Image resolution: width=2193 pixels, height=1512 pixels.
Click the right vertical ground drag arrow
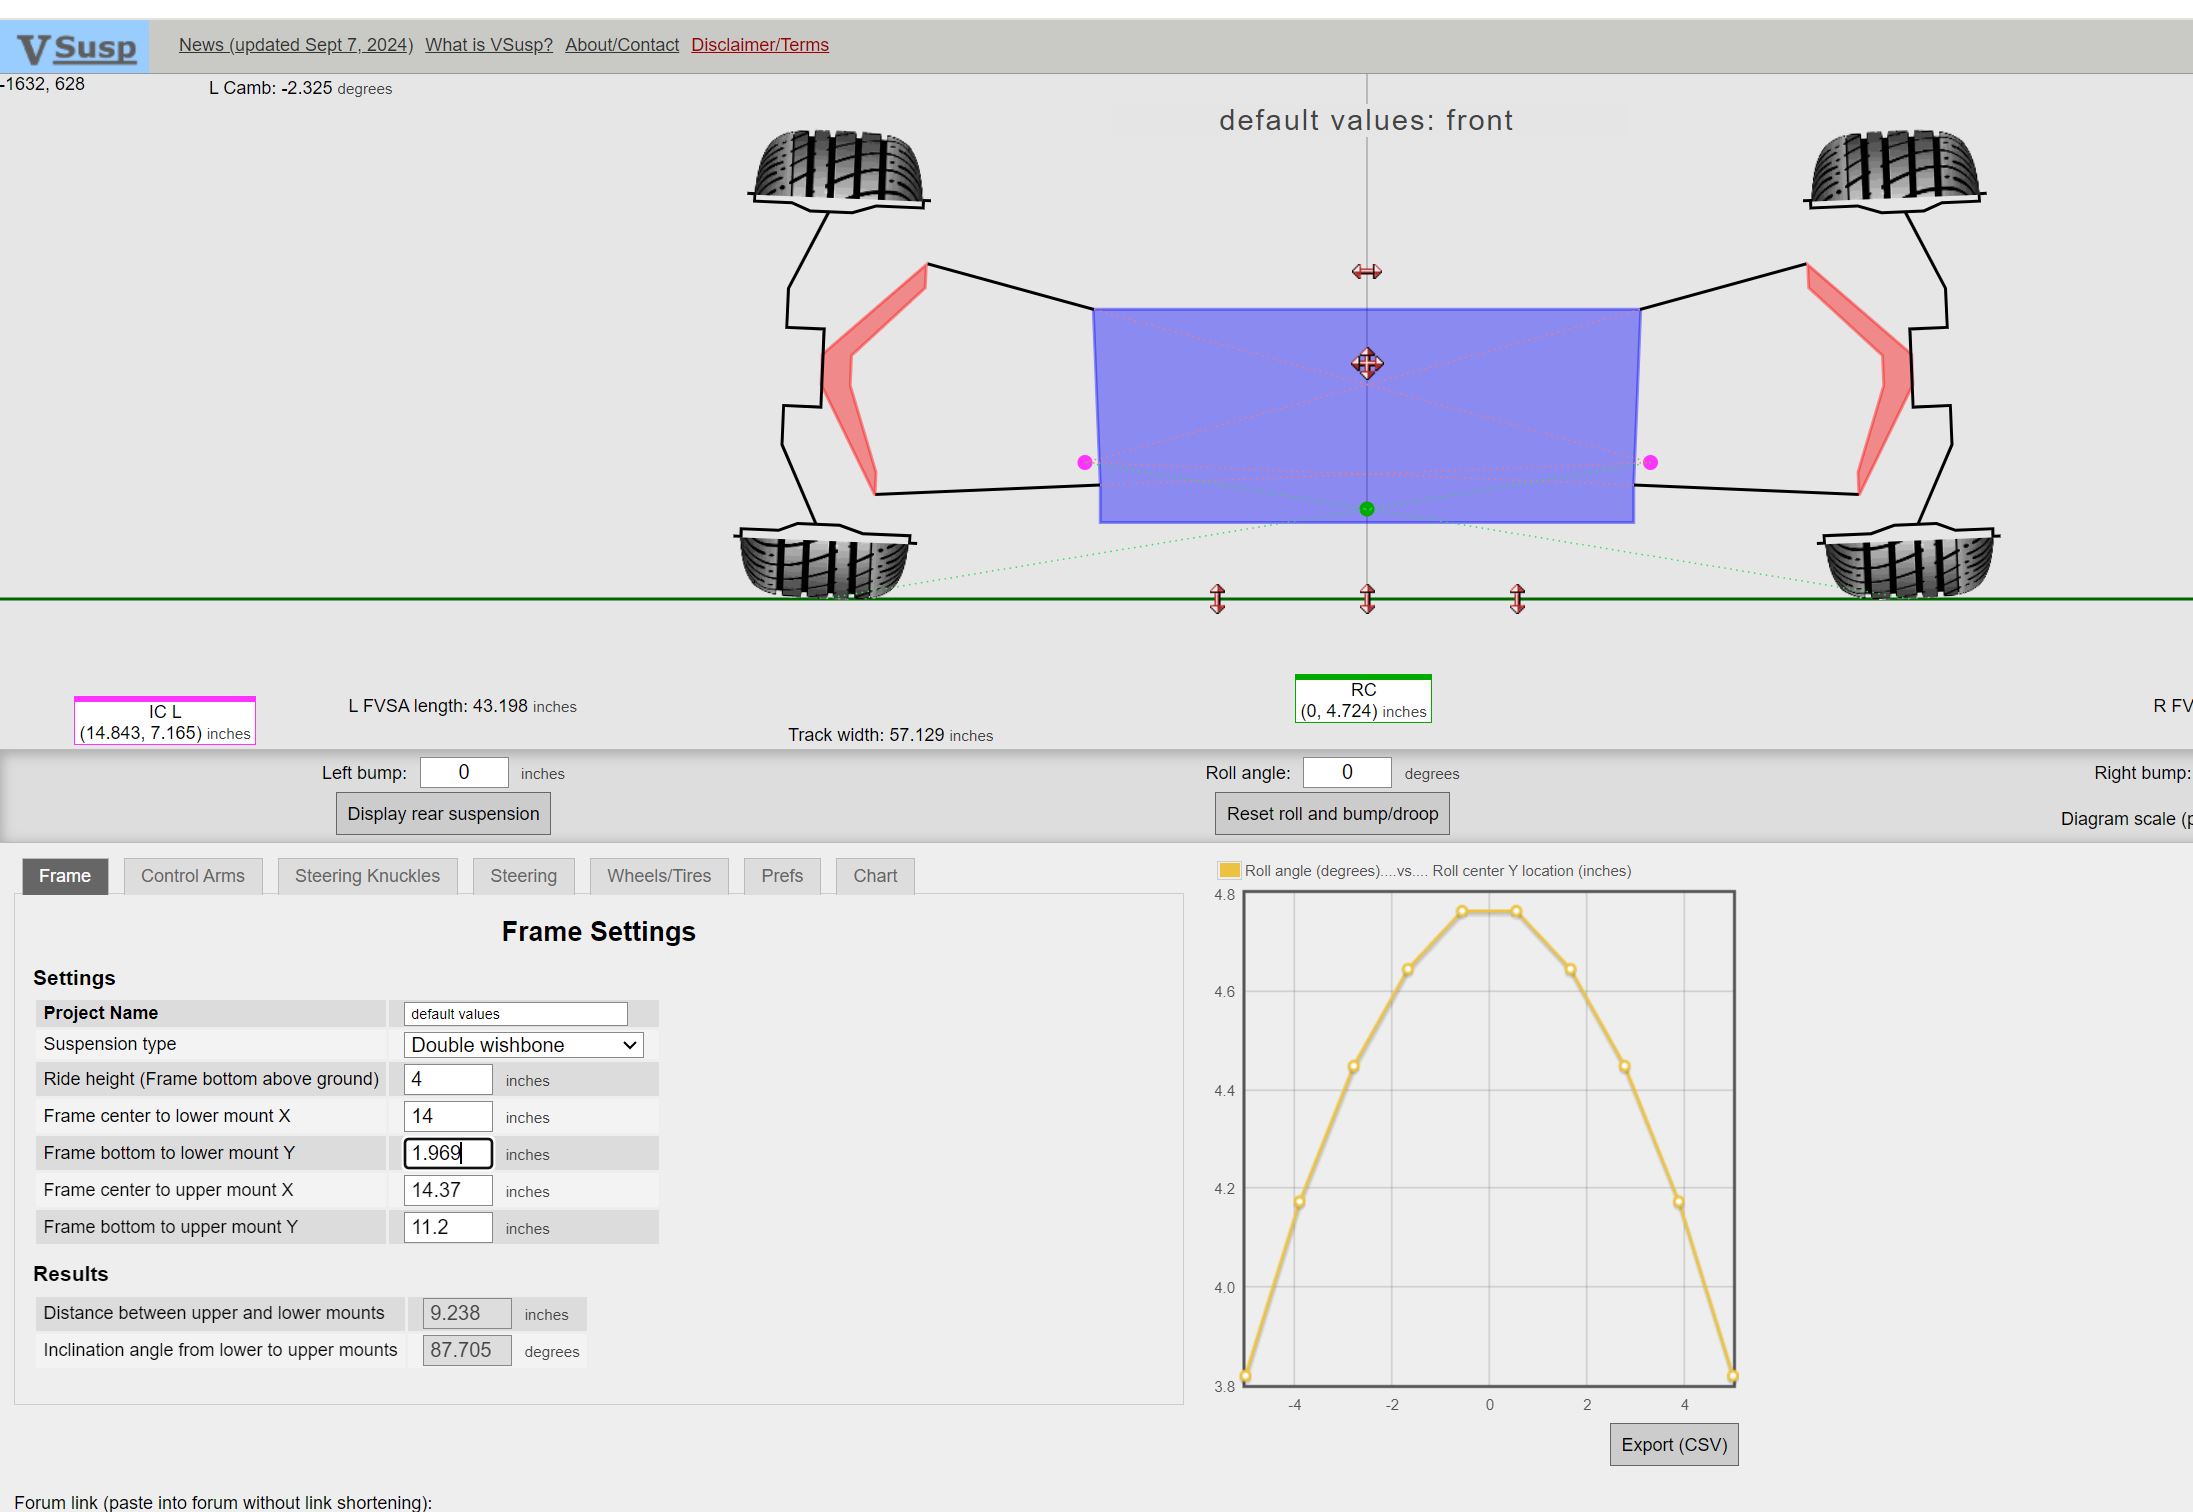pyautogui.click(x=1517, y=599)
